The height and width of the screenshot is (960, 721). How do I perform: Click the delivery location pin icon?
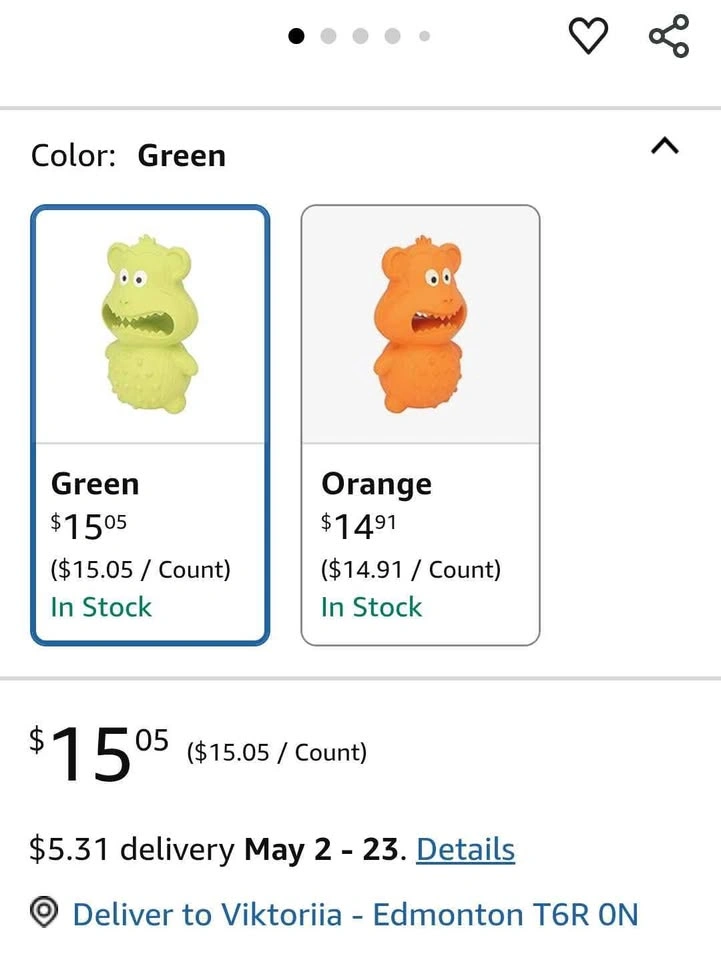tap(43, 914)
